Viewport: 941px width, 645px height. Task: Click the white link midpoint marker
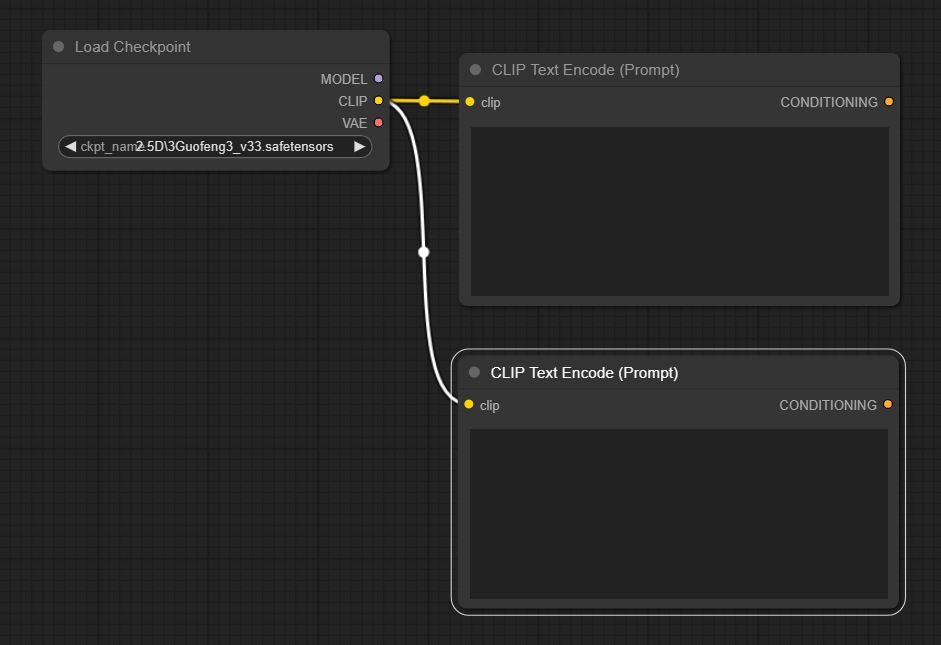point(424,252)
